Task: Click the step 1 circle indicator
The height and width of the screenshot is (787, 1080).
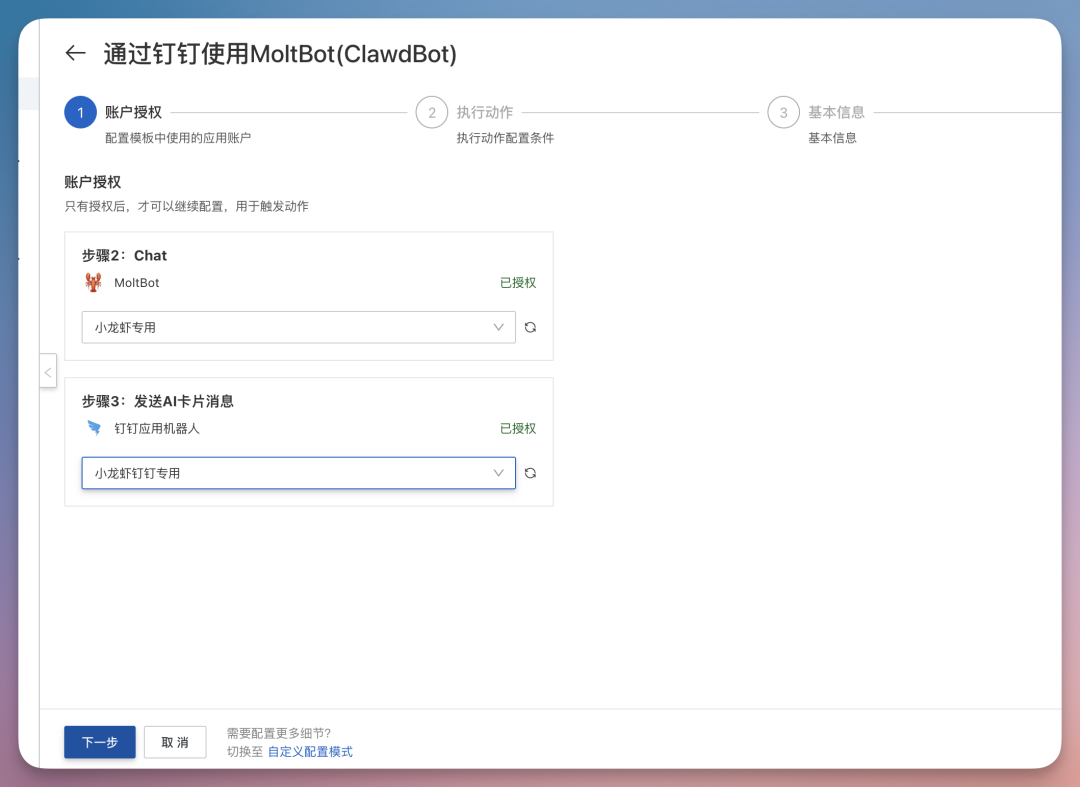Action: pyautogui.click(x=80, y=112)
